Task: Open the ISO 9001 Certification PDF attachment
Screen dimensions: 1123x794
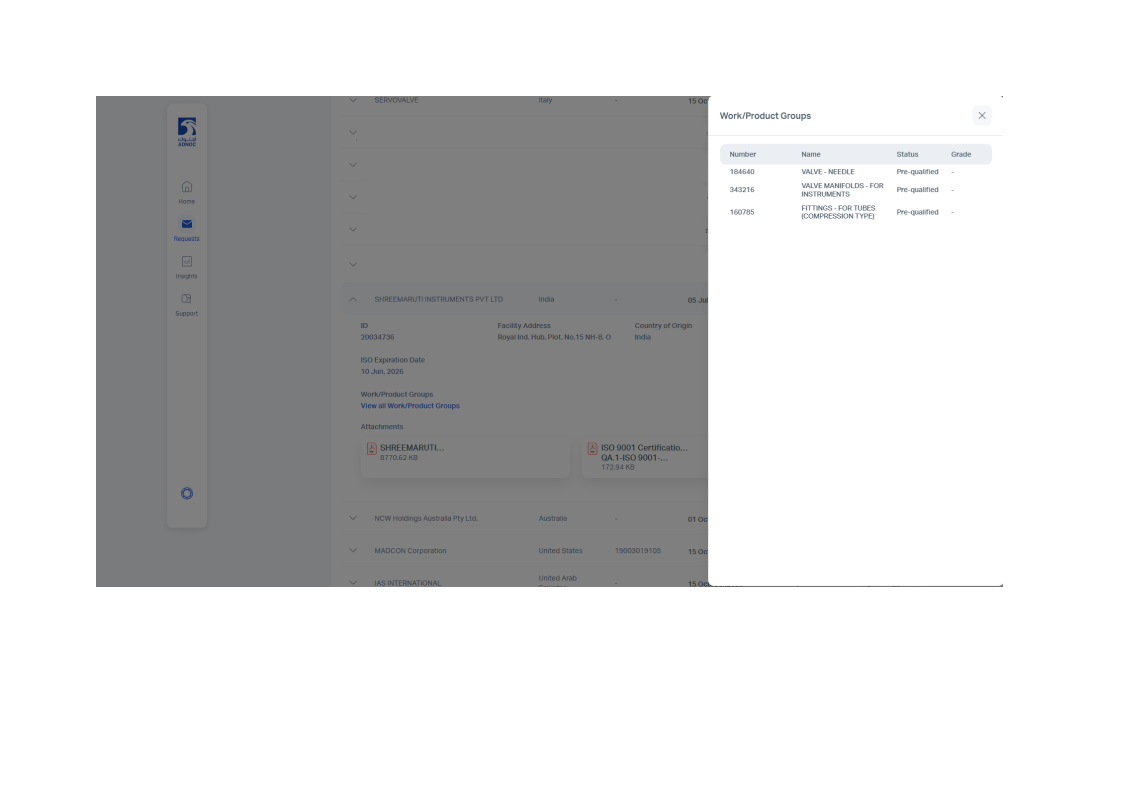Action: (x=592, y=449)
